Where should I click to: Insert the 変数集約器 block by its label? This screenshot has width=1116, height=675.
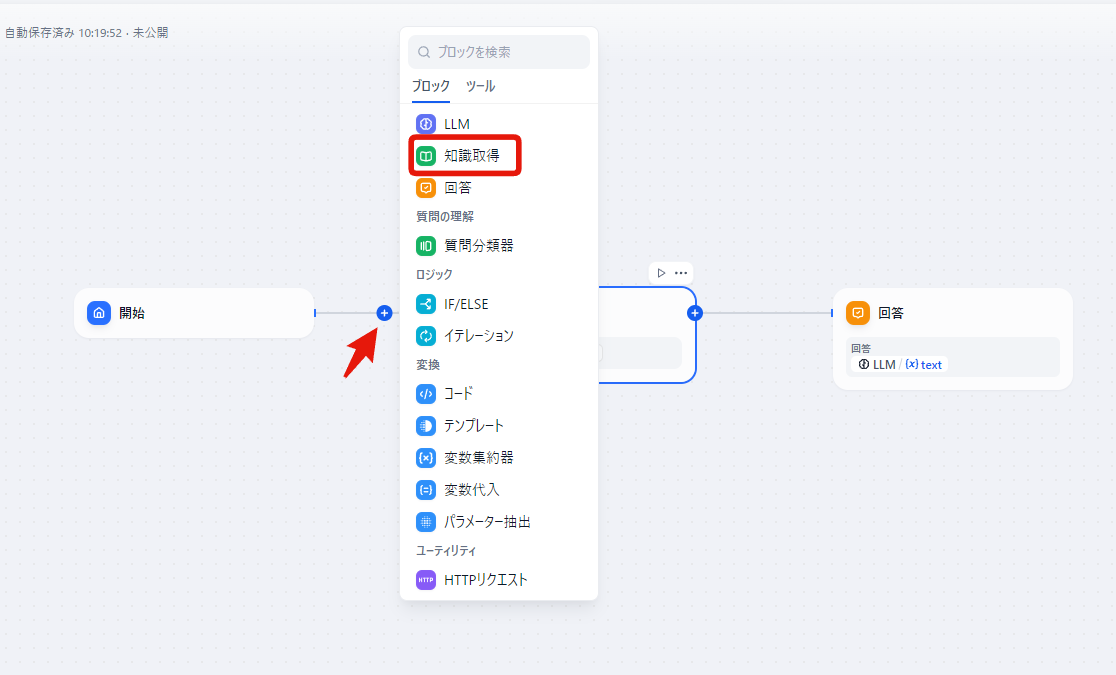(479, 458)
